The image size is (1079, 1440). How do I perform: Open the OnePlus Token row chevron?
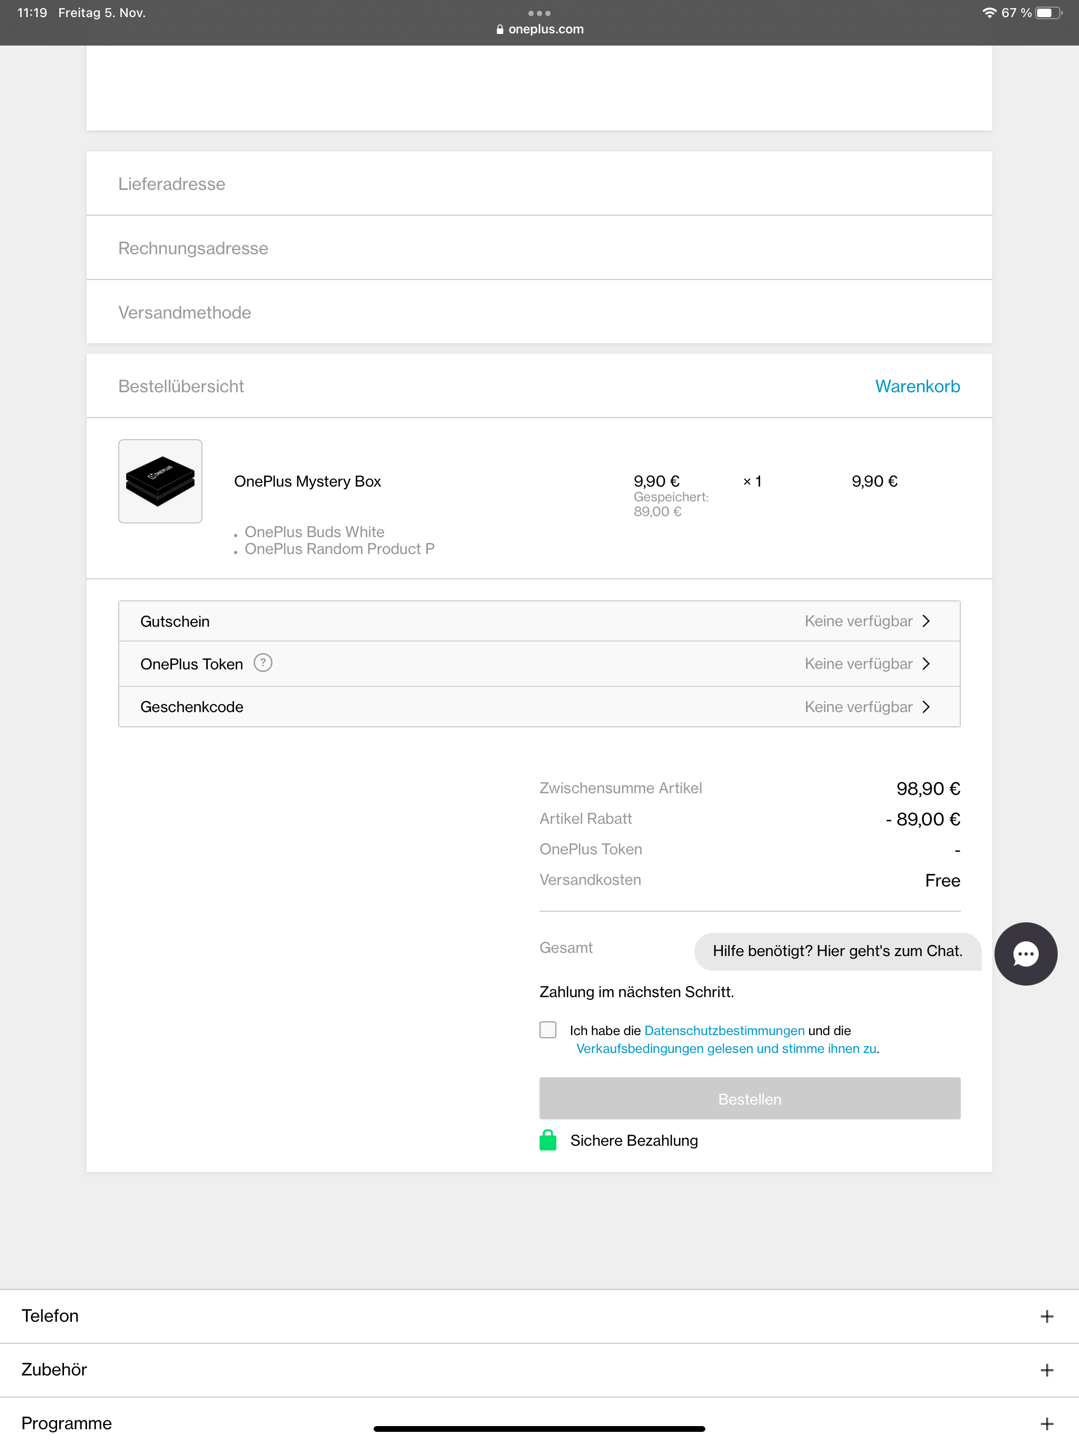pos(926,664)
